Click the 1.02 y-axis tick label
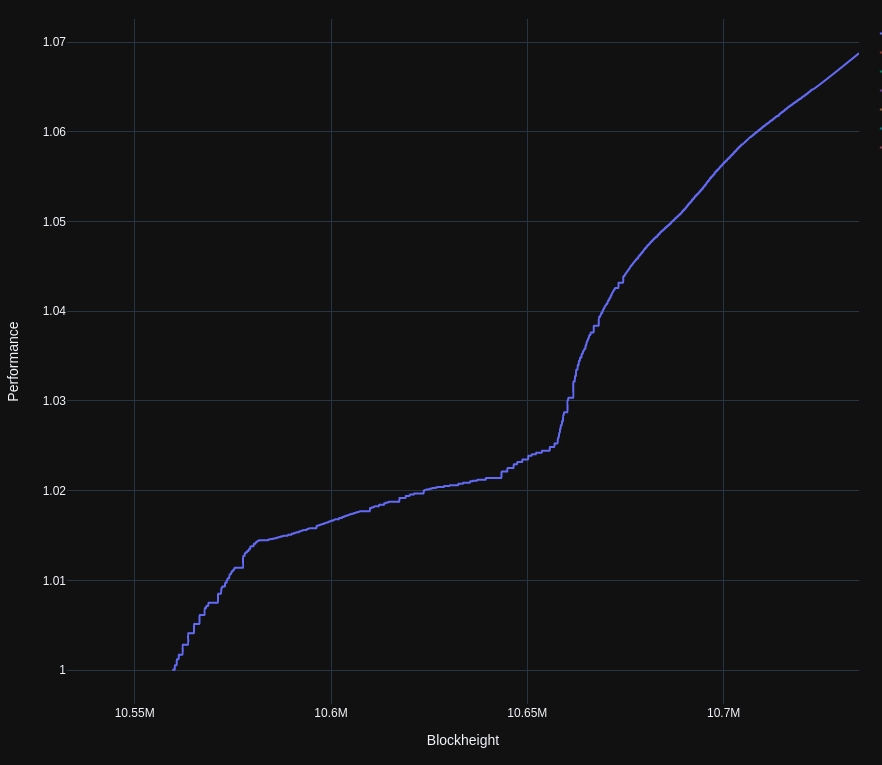 click(54, 491)
